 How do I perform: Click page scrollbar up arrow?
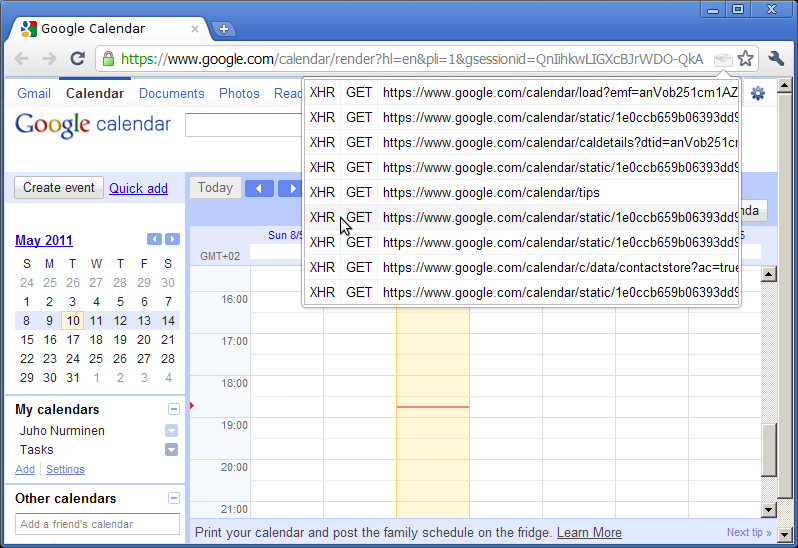(x=784, y=85)
